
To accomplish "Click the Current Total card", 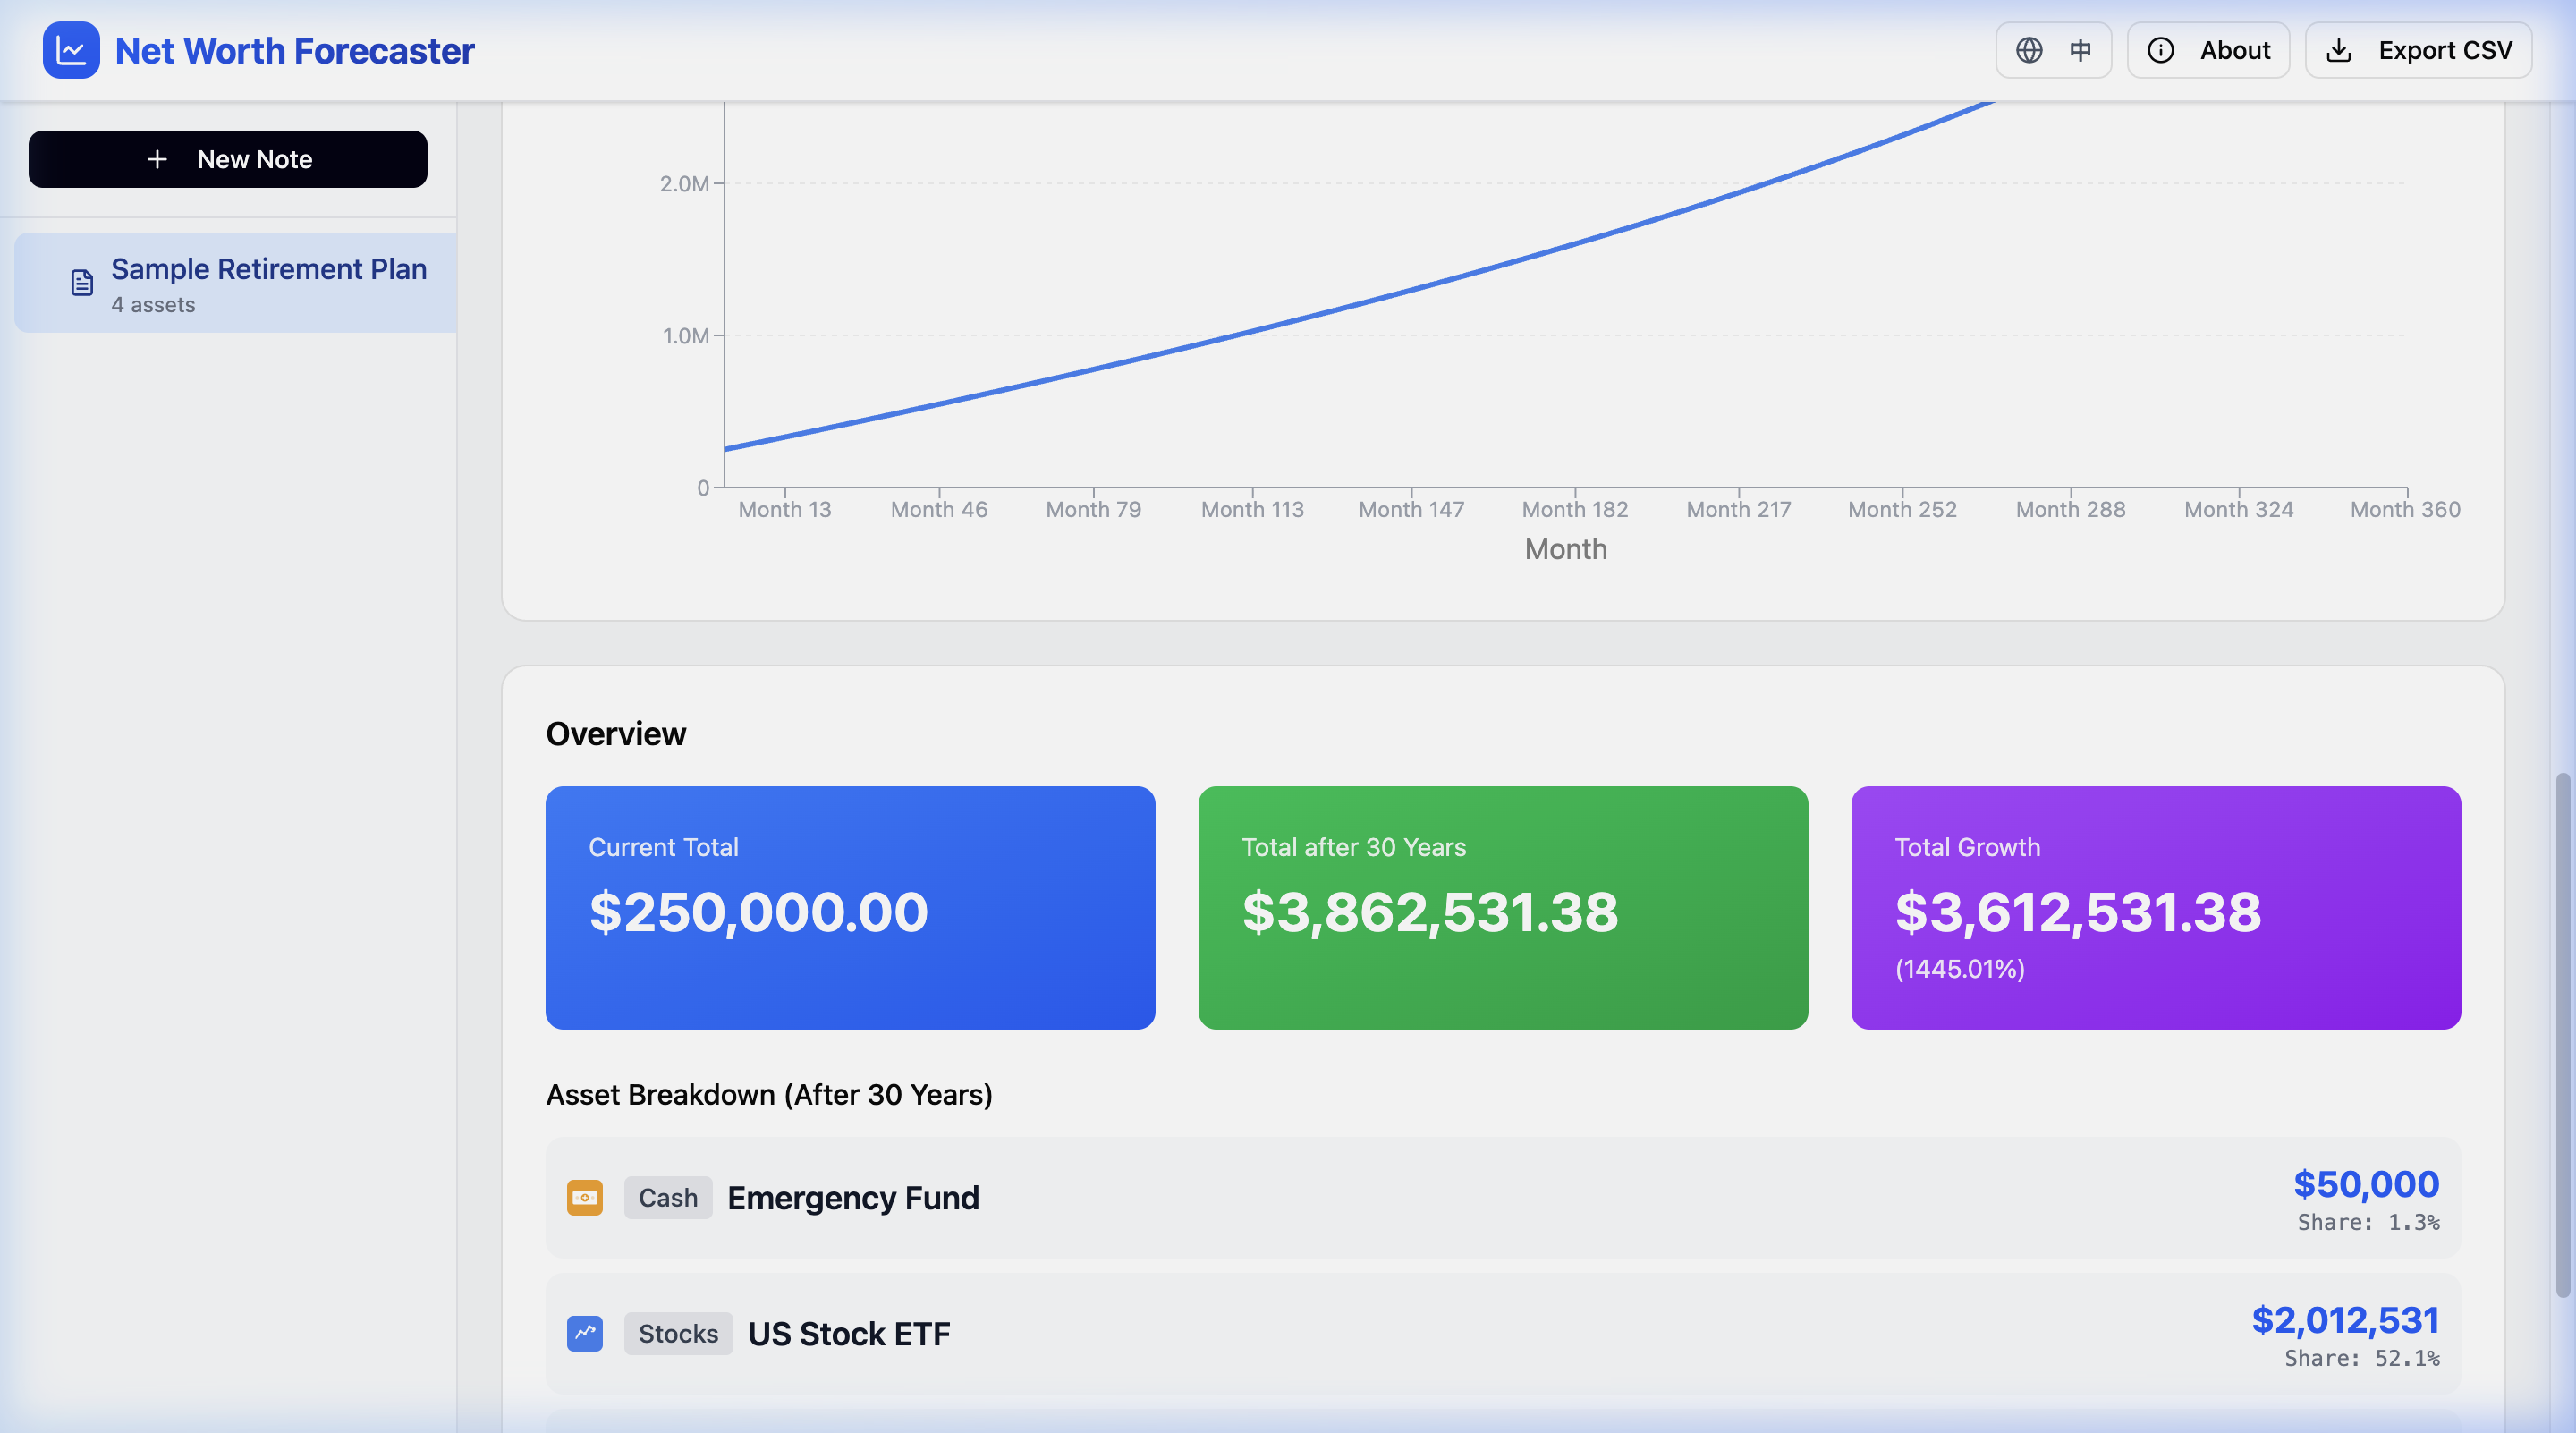I will tap(849, 908).
